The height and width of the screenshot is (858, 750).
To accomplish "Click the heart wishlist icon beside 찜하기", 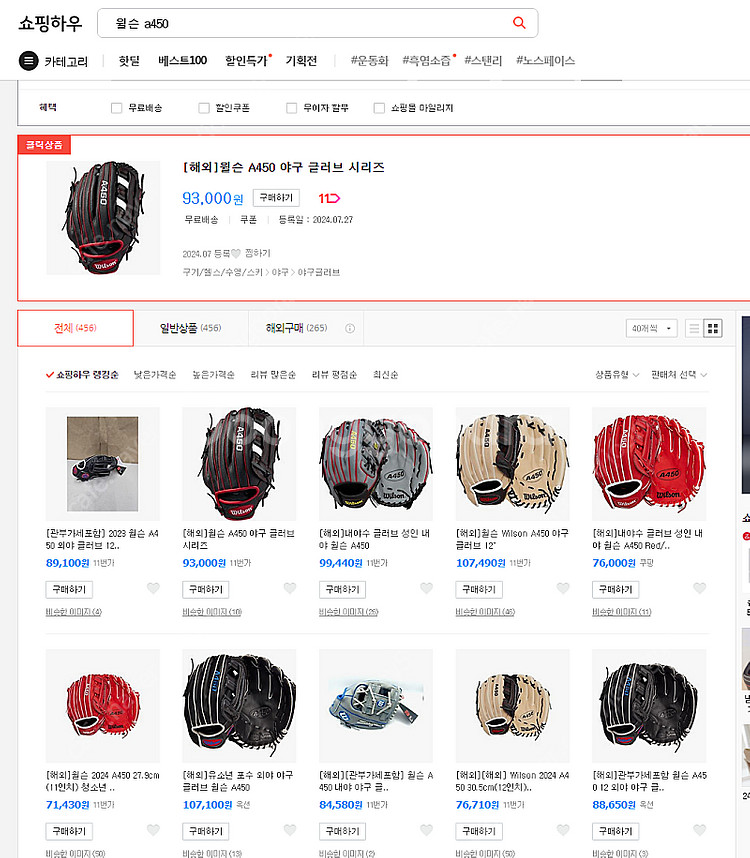I will (236, 253).
